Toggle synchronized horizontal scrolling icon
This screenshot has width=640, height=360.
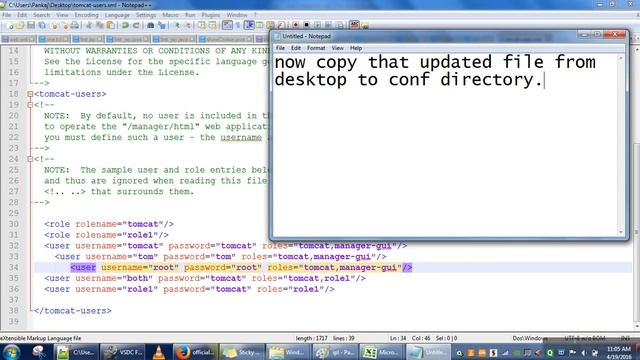pos(213,25)
